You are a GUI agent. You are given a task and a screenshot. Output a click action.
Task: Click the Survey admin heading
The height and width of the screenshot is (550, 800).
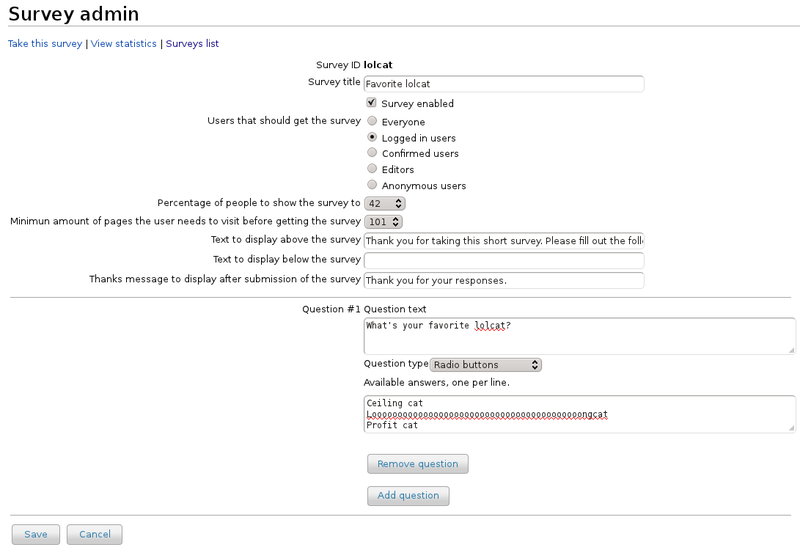click(73, 14)
